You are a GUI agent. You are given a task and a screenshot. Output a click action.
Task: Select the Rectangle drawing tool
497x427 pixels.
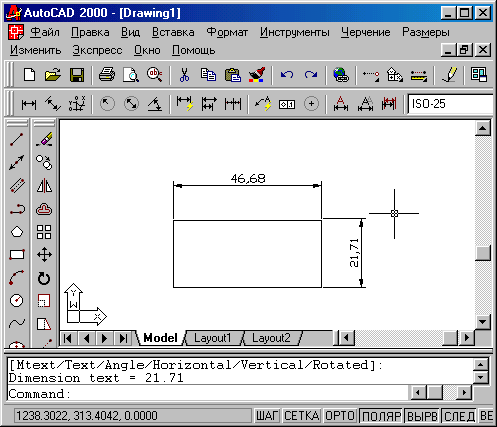17,255
